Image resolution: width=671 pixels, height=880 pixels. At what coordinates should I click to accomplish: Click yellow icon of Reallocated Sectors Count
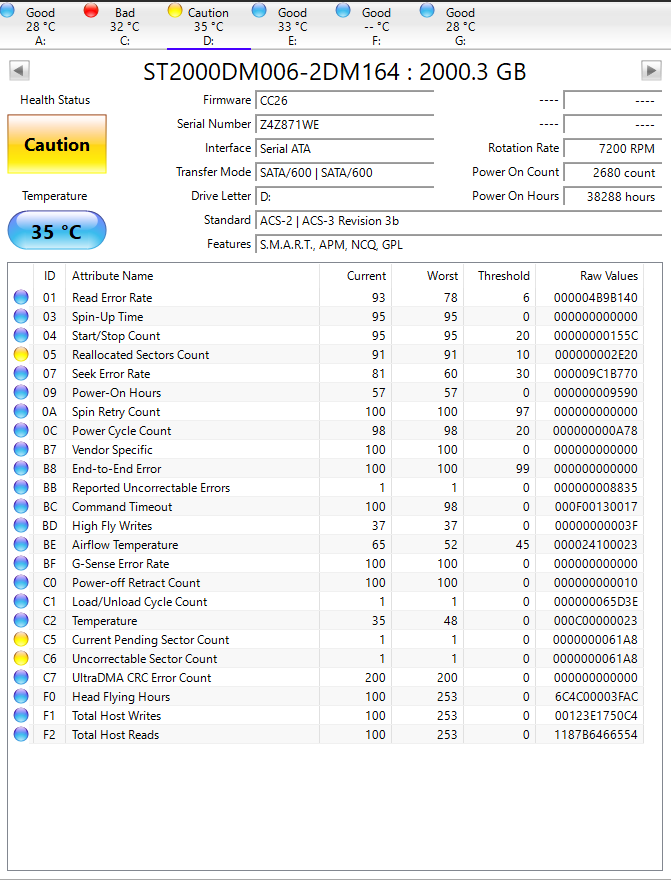[21, 355]
